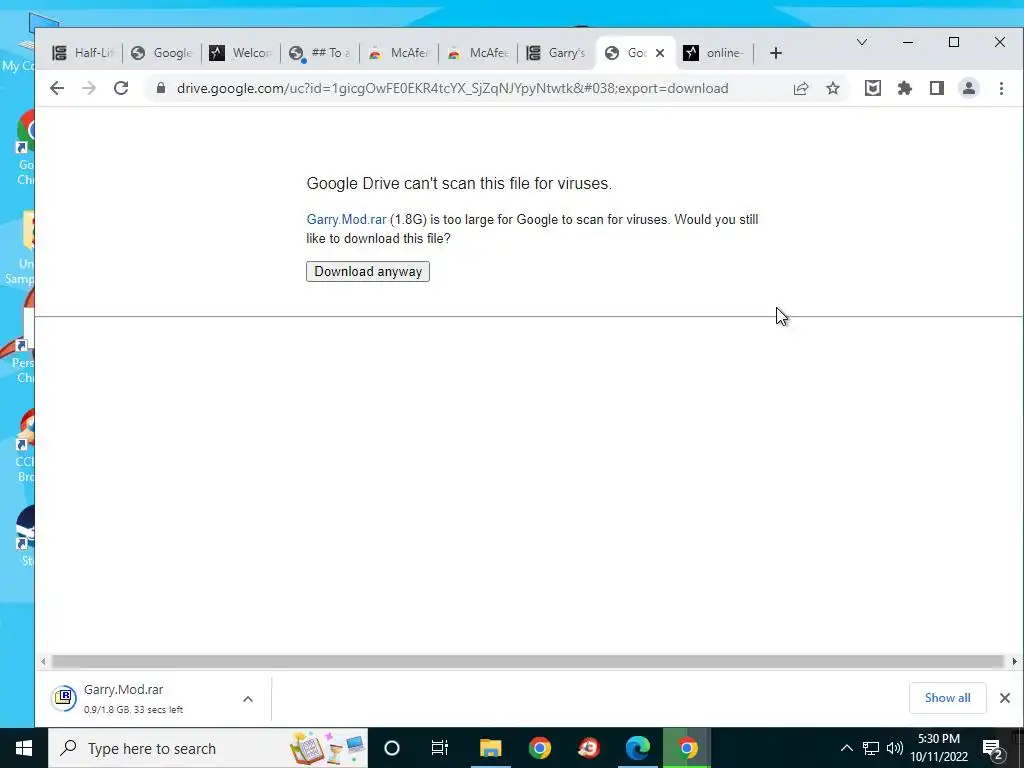Show hidden system tray icons
This screenshot has height=768, width=1024.
(x=846, y=748)
